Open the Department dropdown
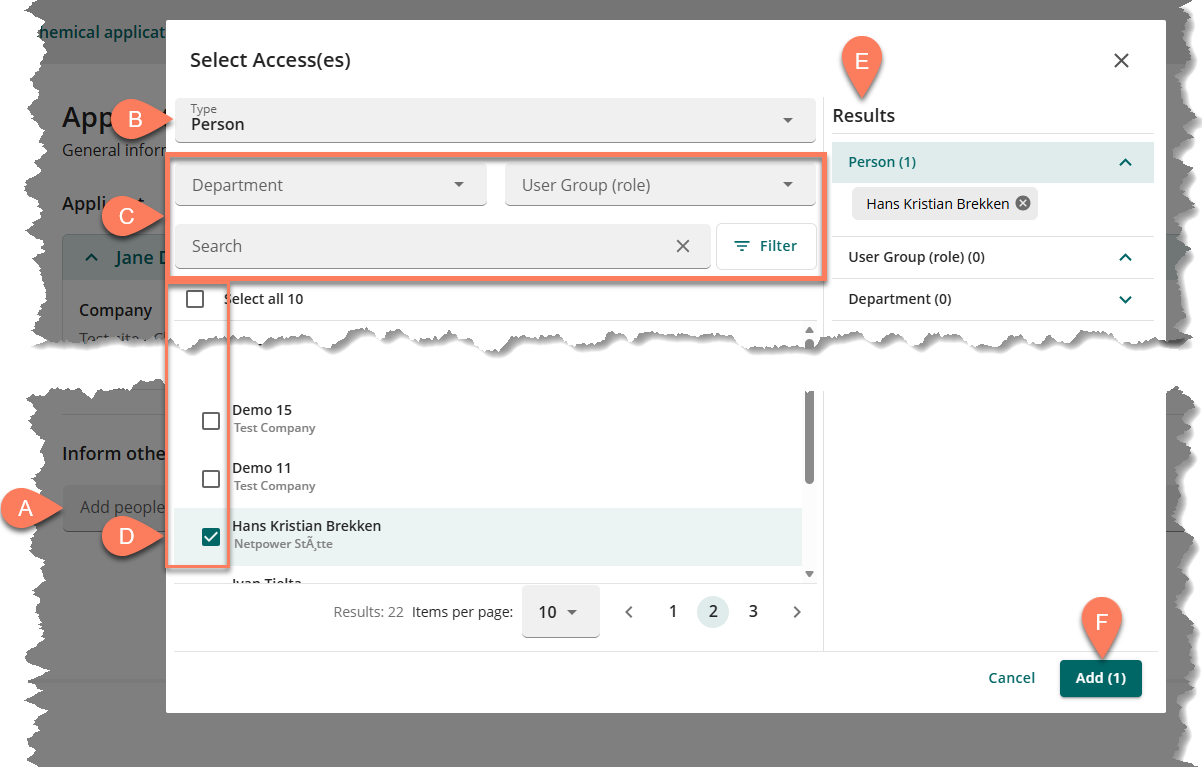The image size is (1202, 767). coord(330,185)
